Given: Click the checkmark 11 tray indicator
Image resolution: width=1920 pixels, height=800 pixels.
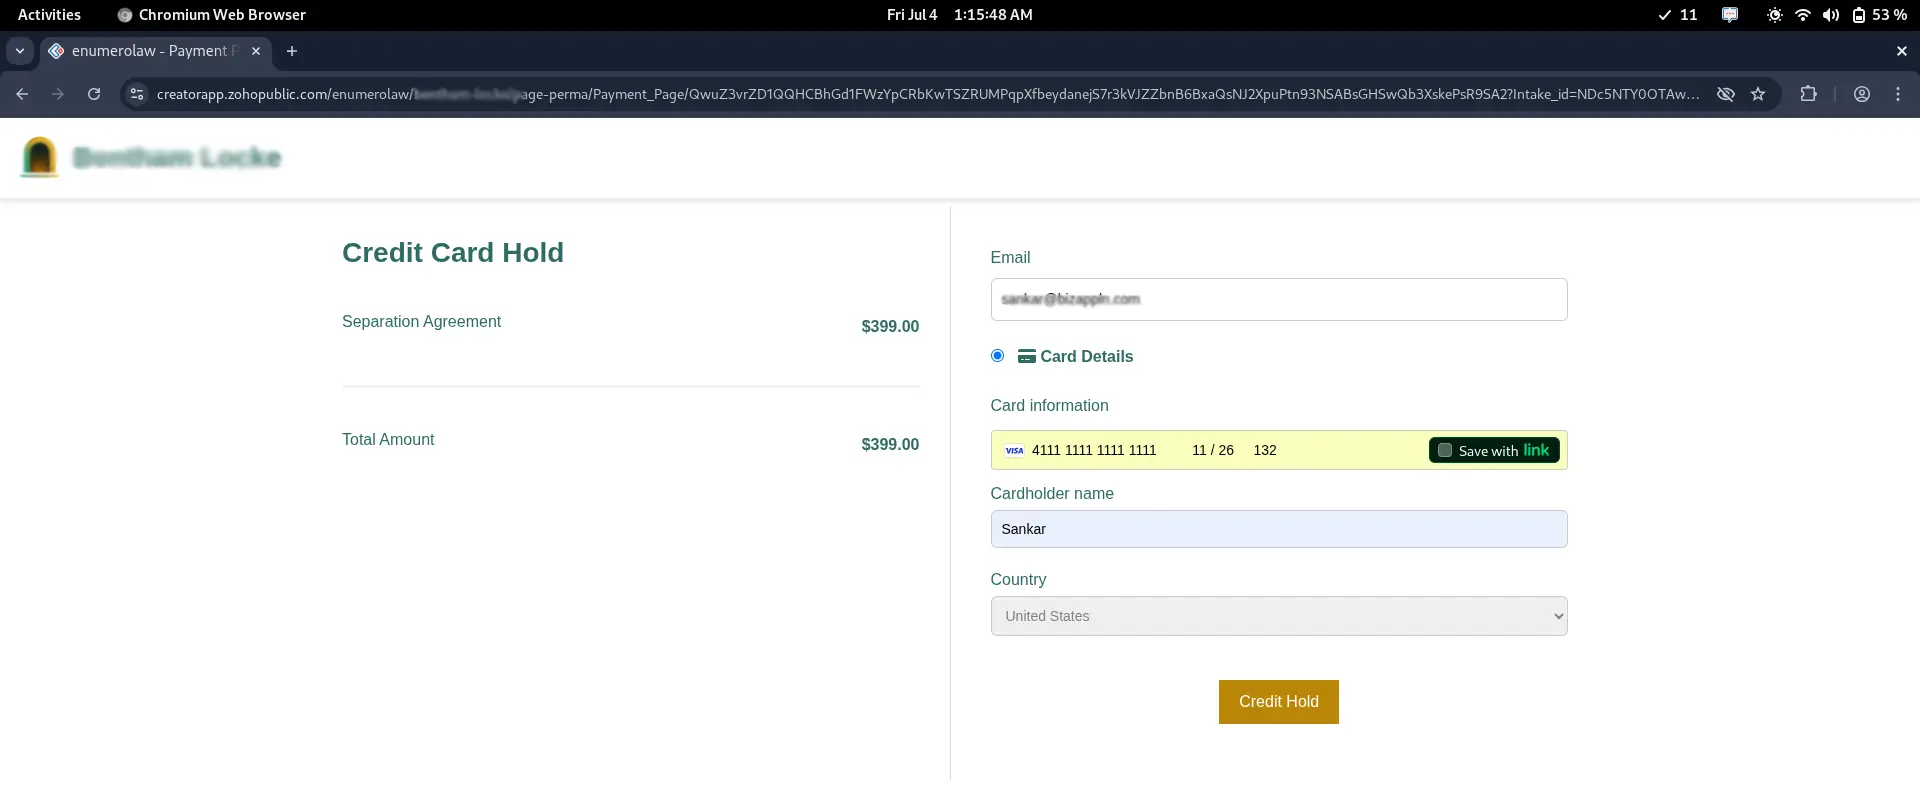Looking at the screenshot, I should (1678, 15).
